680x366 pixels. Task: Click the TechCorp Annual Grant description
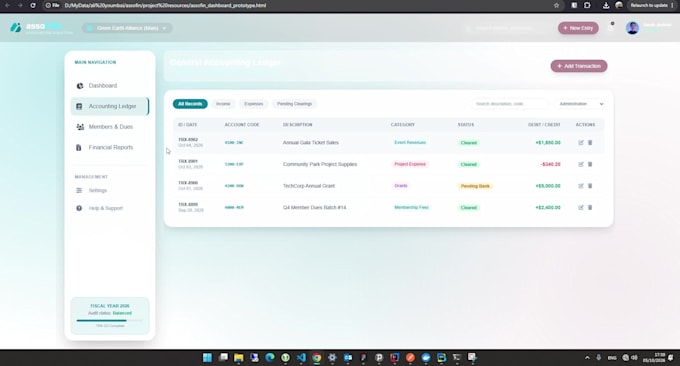click(309, 186)
